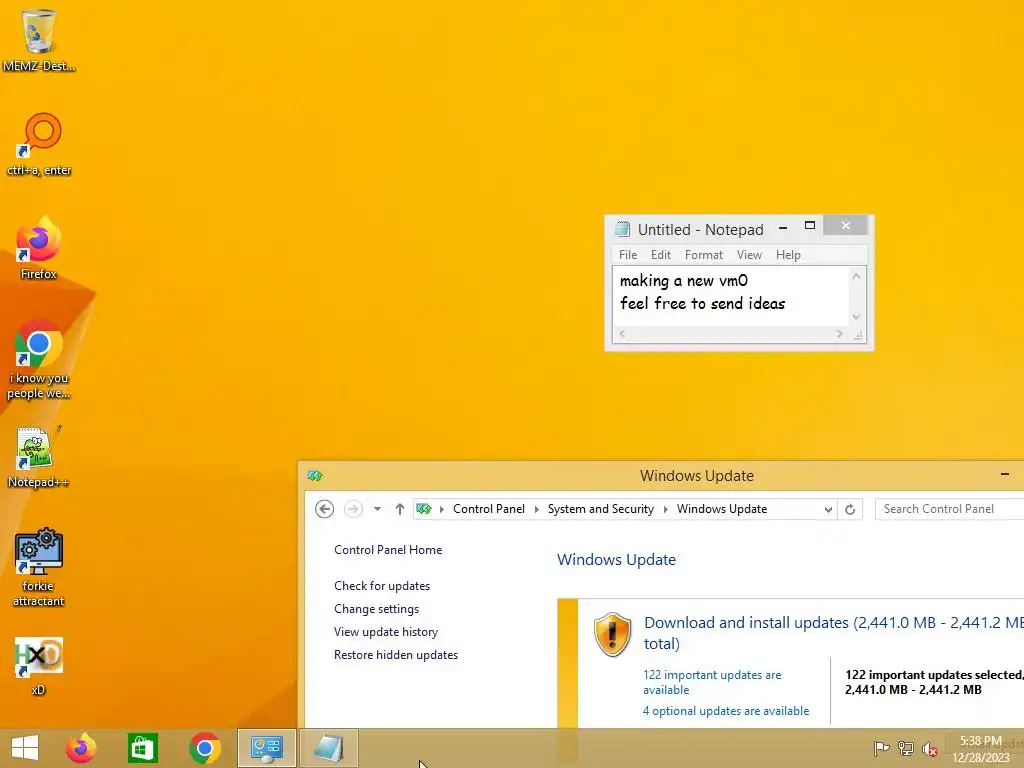Click Notepad vertical scrollbar up arrow
Viewport: 1024px width, 768px height.
(x=856, y=276)
